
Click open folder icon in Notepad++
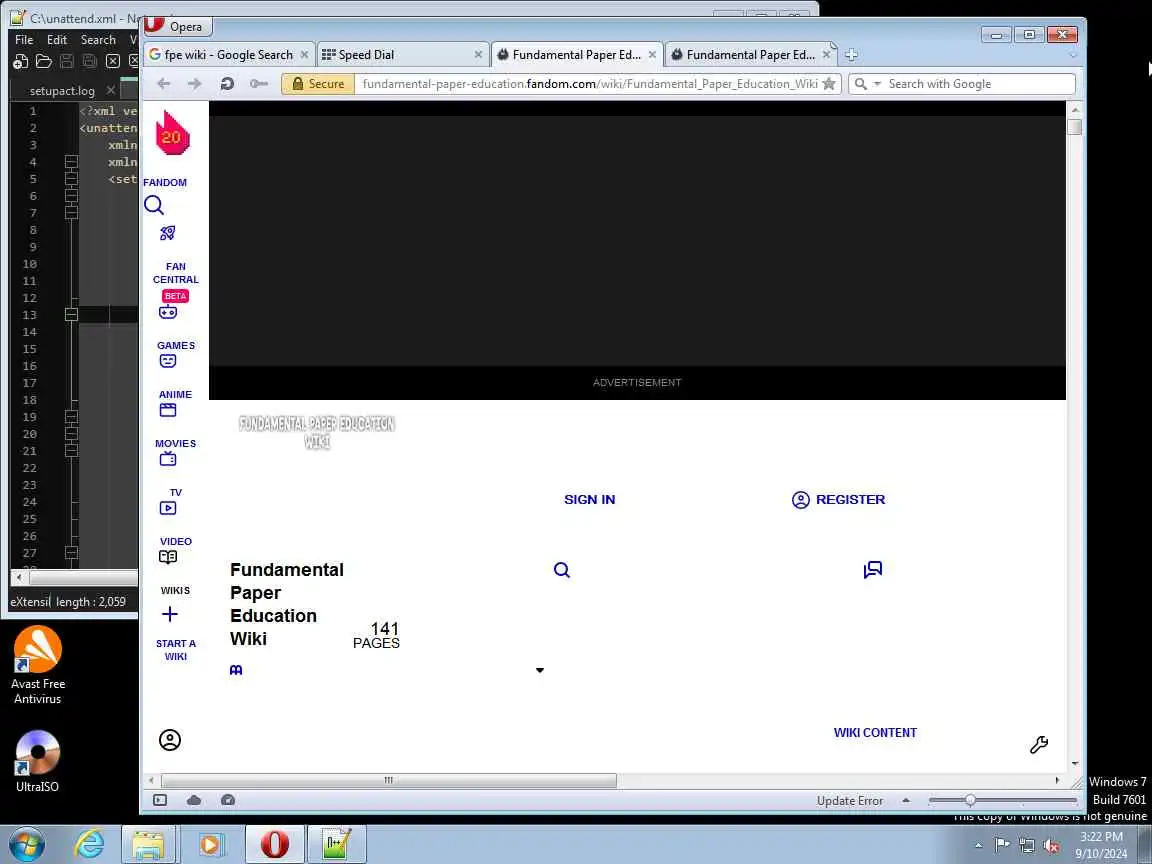(44, 61)
